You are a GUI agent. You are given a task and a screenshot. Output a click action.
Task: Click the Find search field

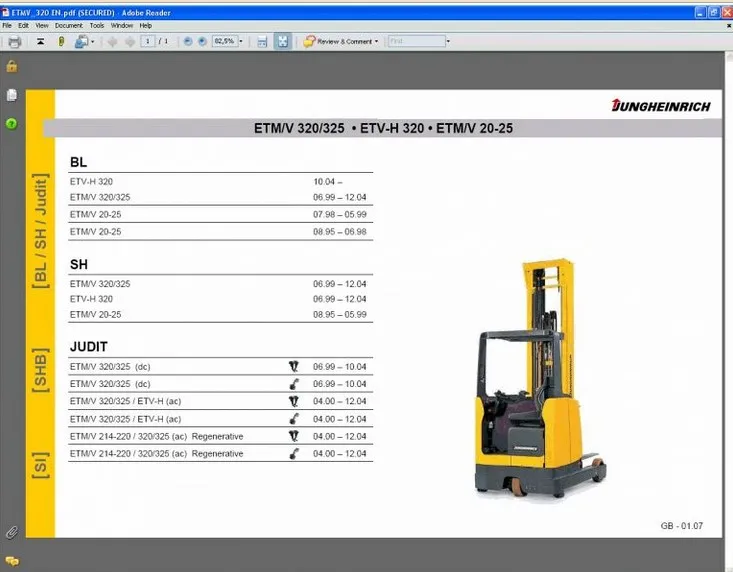pyautogui.click(x=417, y=41)
